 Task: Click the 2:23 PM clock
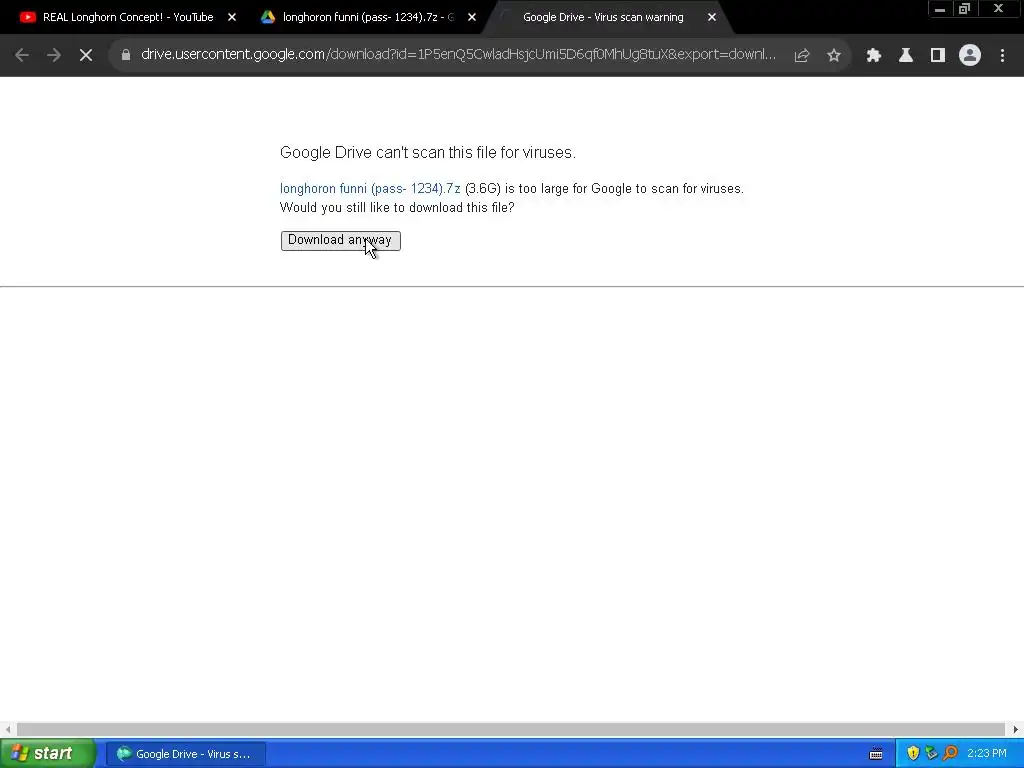[987, 754]
